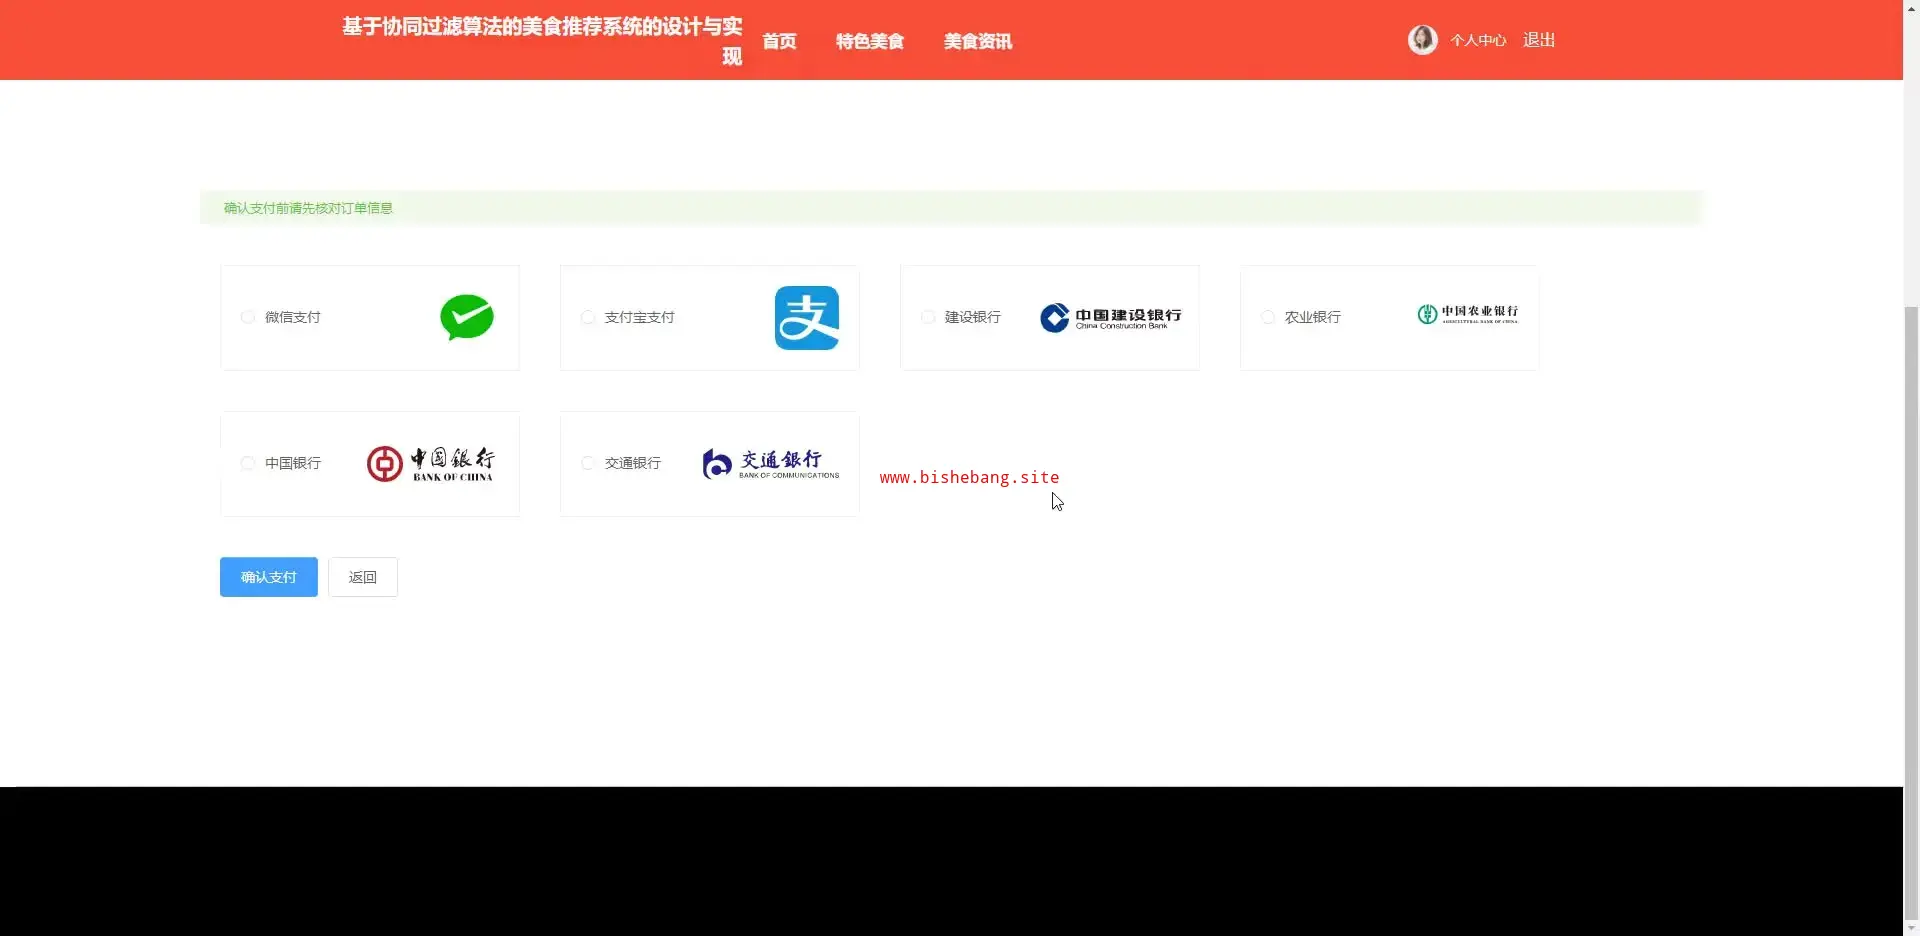The height and width of the screenshot is (936, 1920).
Task: Click the scrollbar up arrow
Action: (x=1911, y=8)
